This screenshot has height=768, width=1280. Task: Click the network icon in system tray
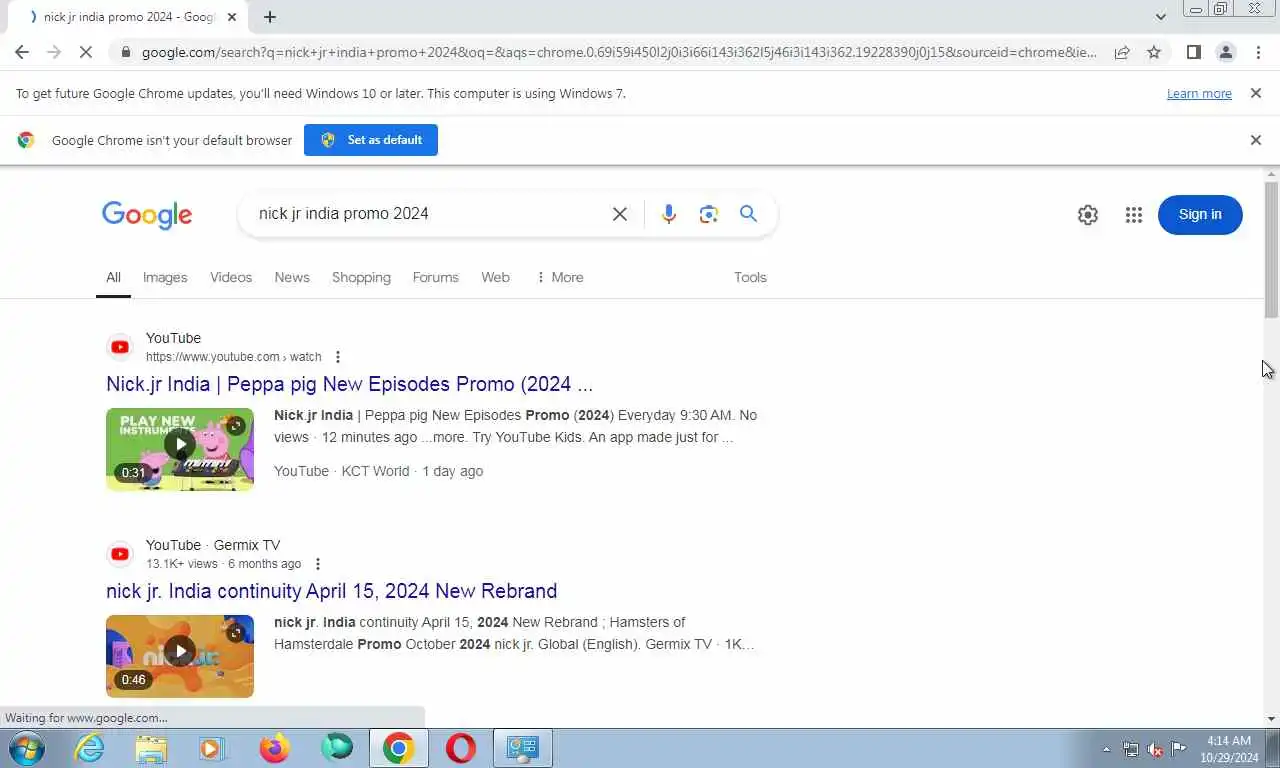click(x=1130, y=749)
